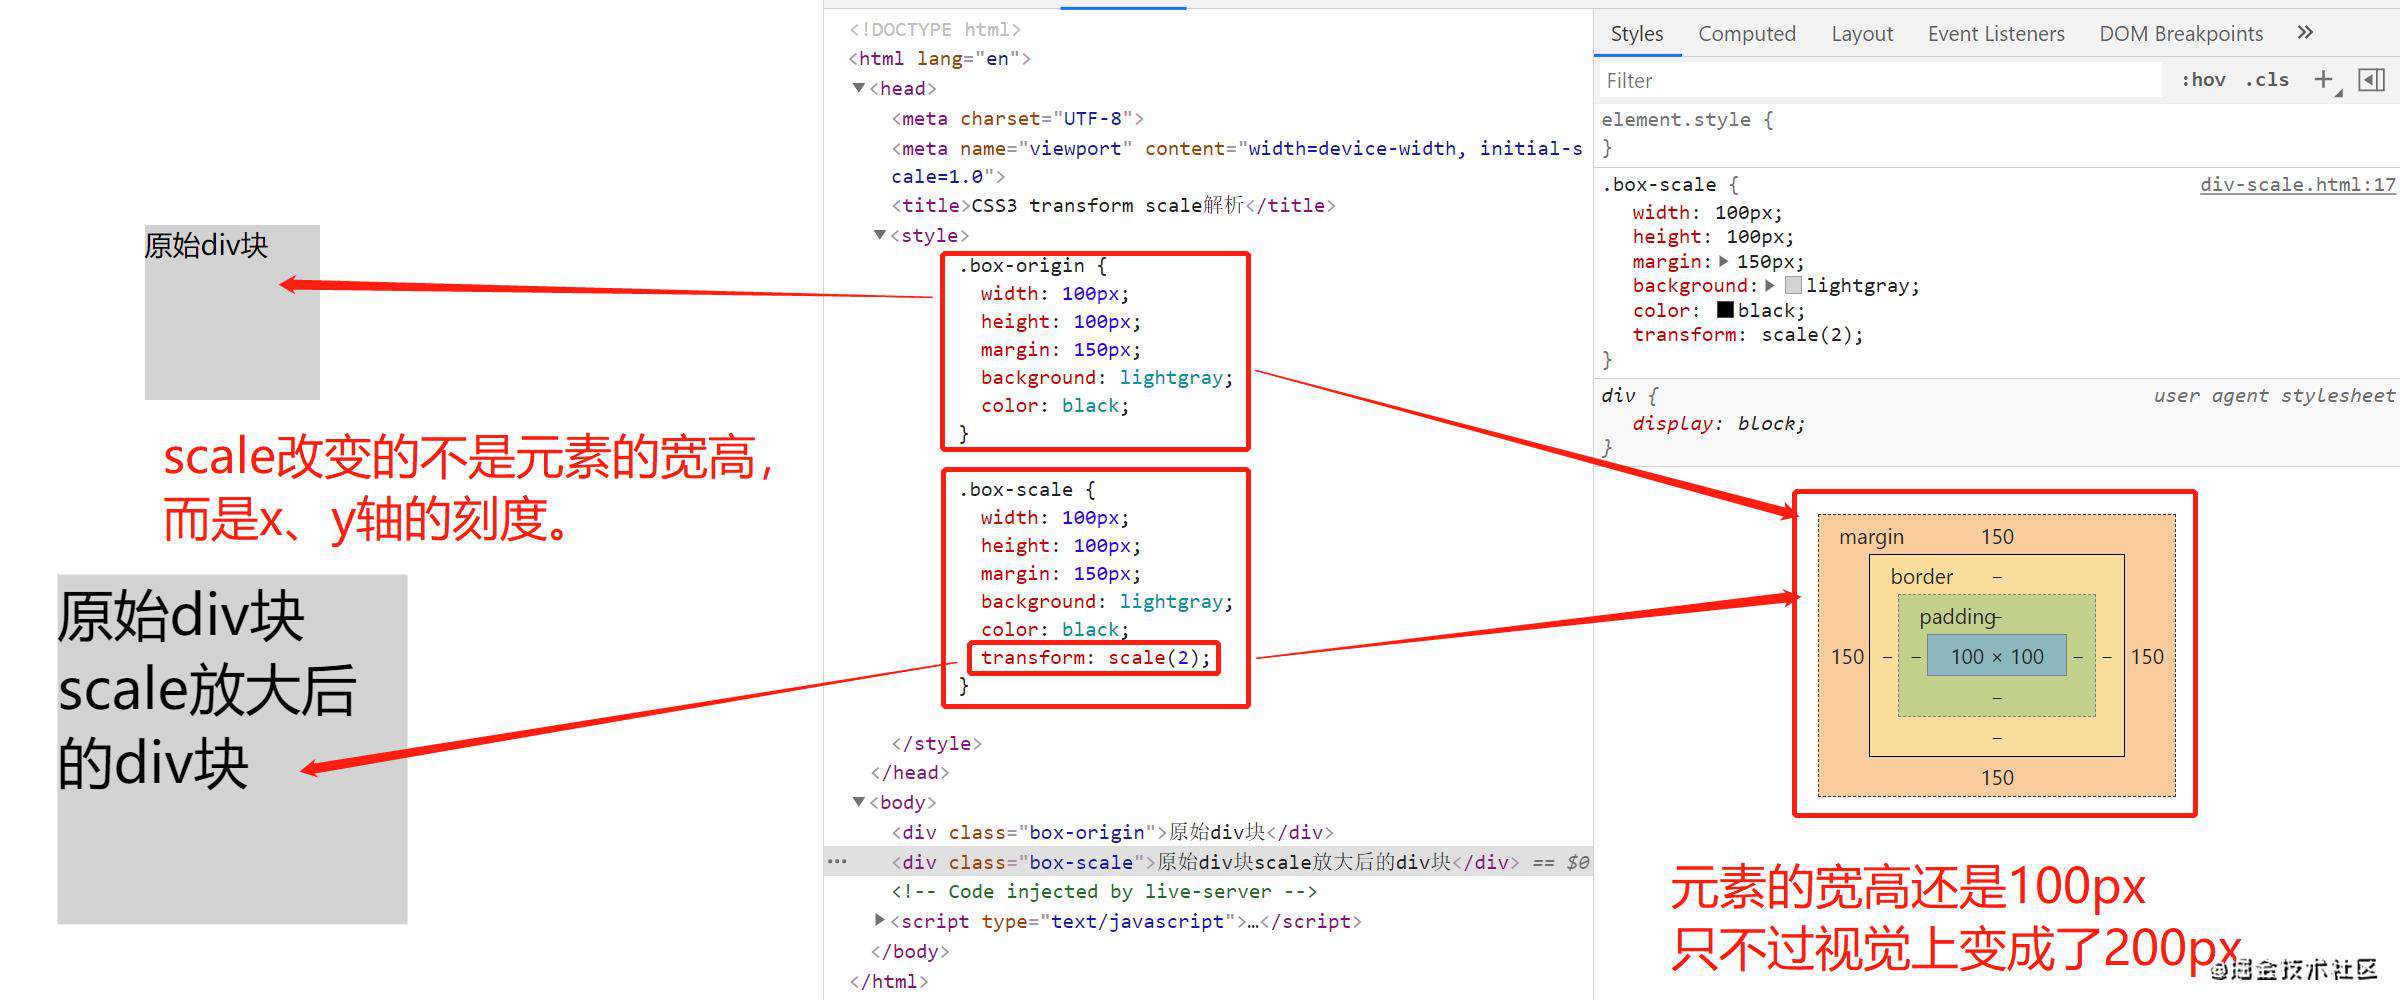The width and height of the screenshot is (2400, 1000).
Task: Click the closing </head> tag row
Action: click(909, 772)
